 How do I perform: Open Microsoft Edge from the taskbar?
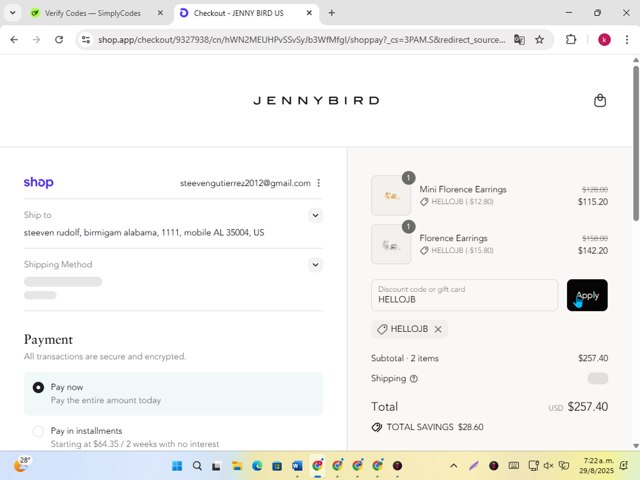coord(257,466)
